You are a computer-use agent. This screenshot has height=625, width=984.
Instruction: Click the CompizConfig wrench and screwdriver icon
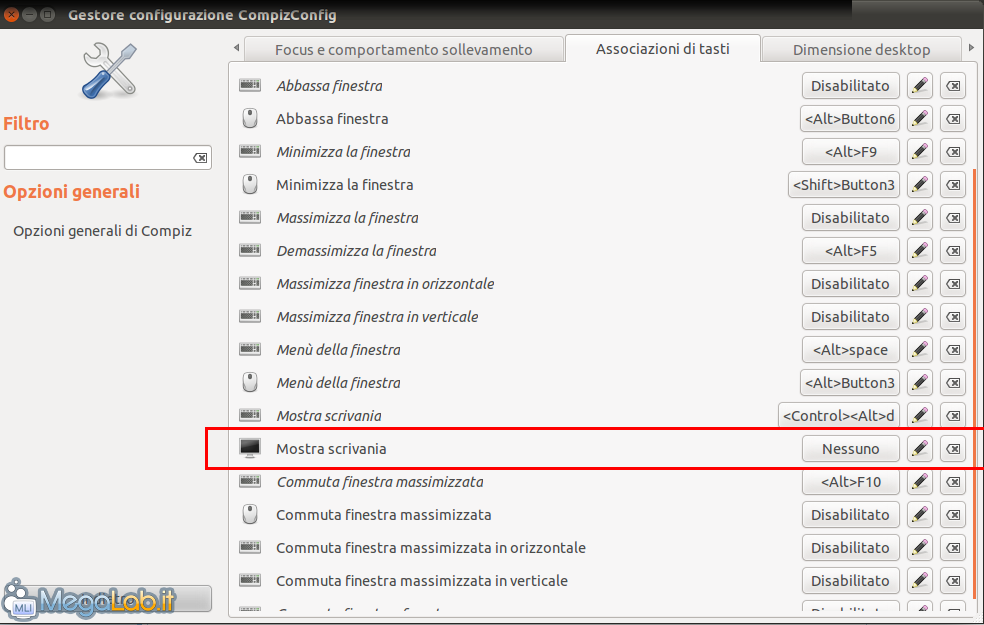pos(109,70)
